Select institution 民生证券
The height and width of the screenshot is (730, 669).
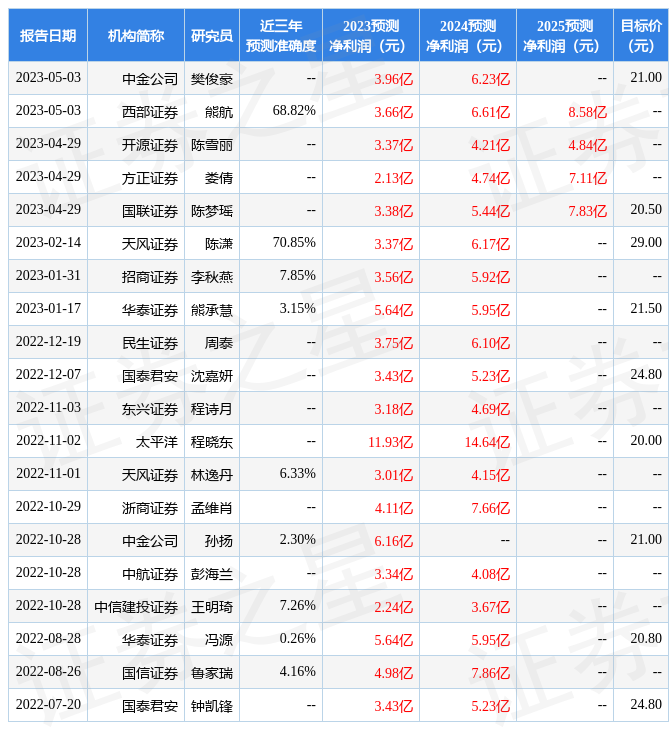150,343
